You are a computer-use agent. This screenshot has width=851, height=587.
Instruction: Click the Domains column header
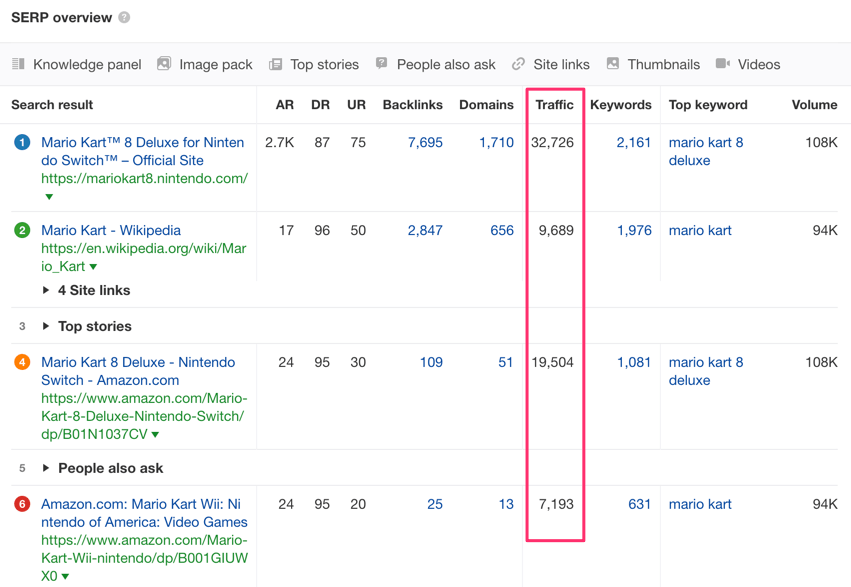[x=486, y=105]
